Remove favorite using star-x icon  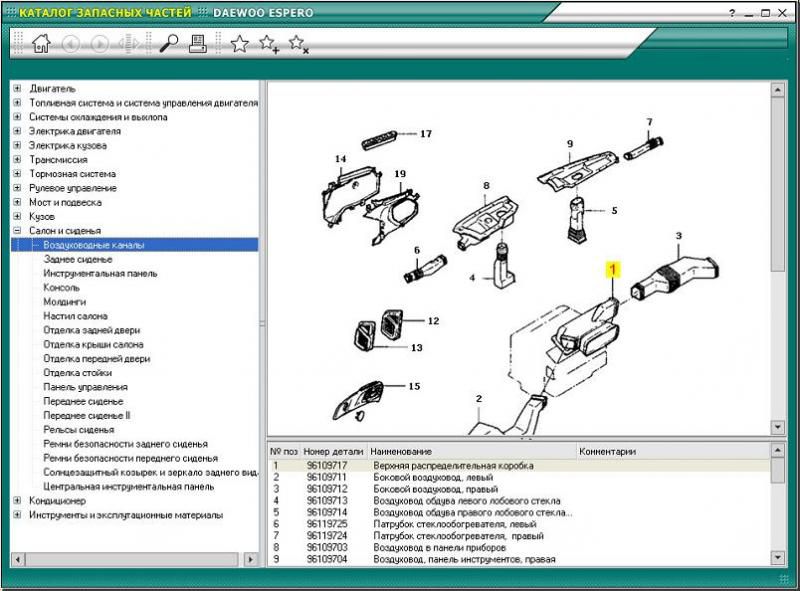(298, 43)
